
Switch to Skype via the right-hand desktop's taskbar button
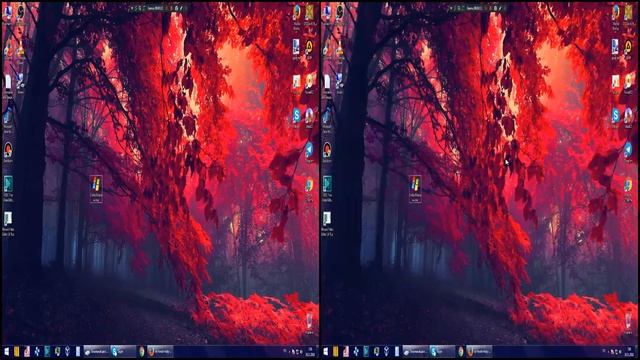tap(442, 351)
